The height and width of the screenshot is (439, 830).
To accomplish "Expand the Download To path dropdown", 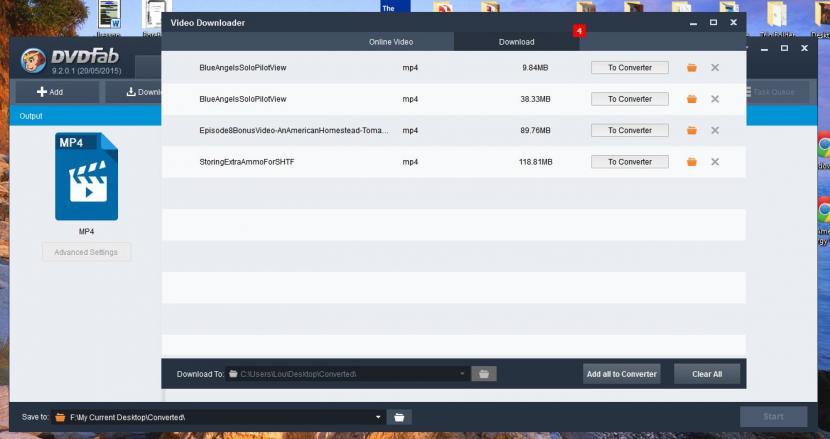I will coord(462,373).
